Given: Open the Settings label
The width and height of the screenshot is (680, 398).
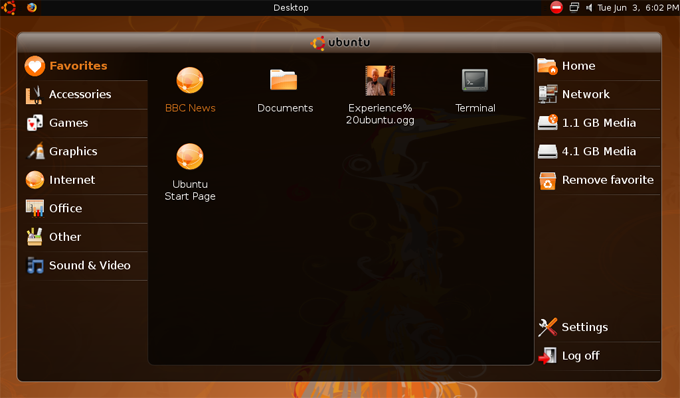Looking at the screenshot, I should pos(585,327).
